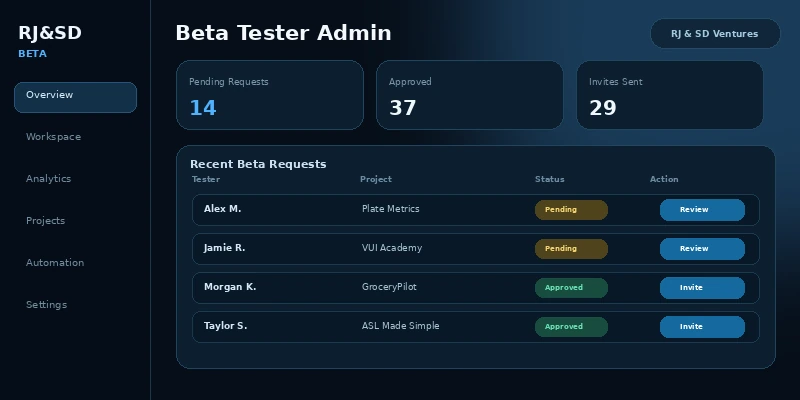Click the Pending status badge for Alex M.
The width and height of the screenshot is (800, 400).
[571, 210]
